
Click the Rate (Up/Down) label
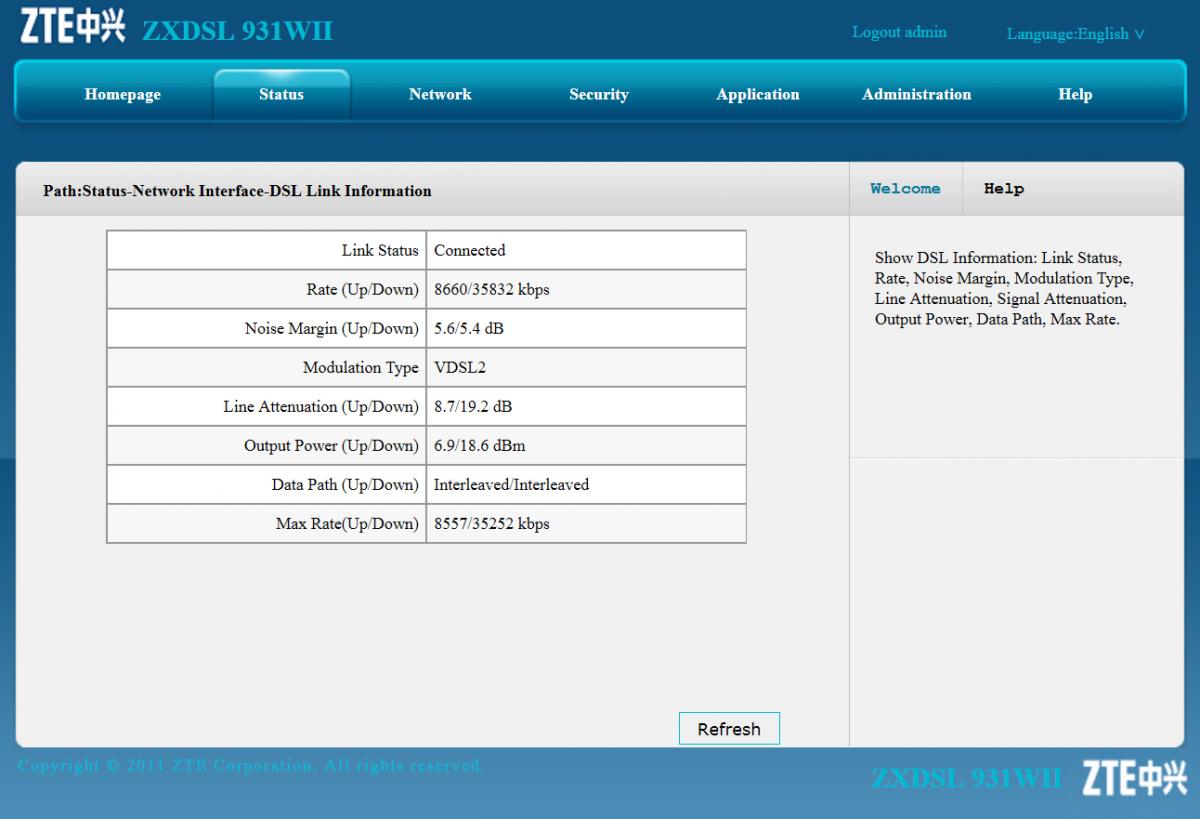[363, 289]
